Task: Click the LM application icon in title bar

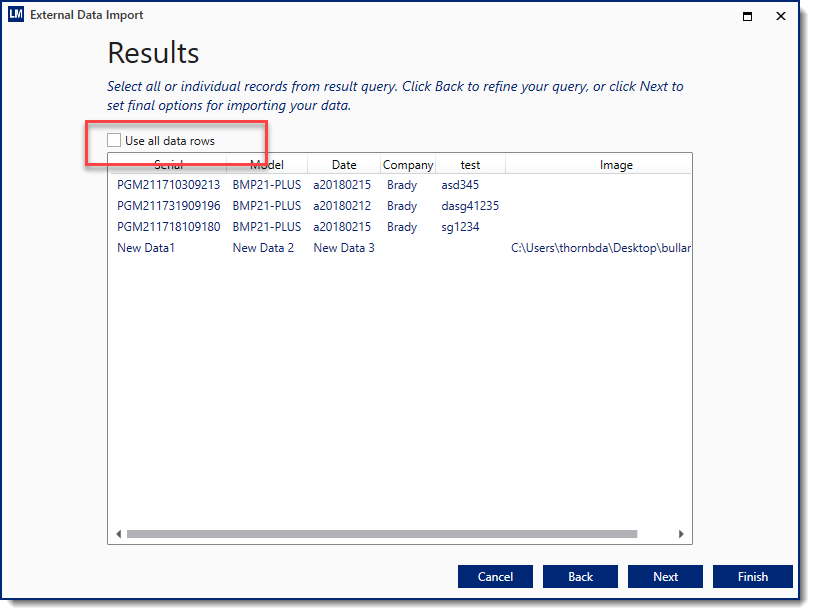Action: point(15,15)
